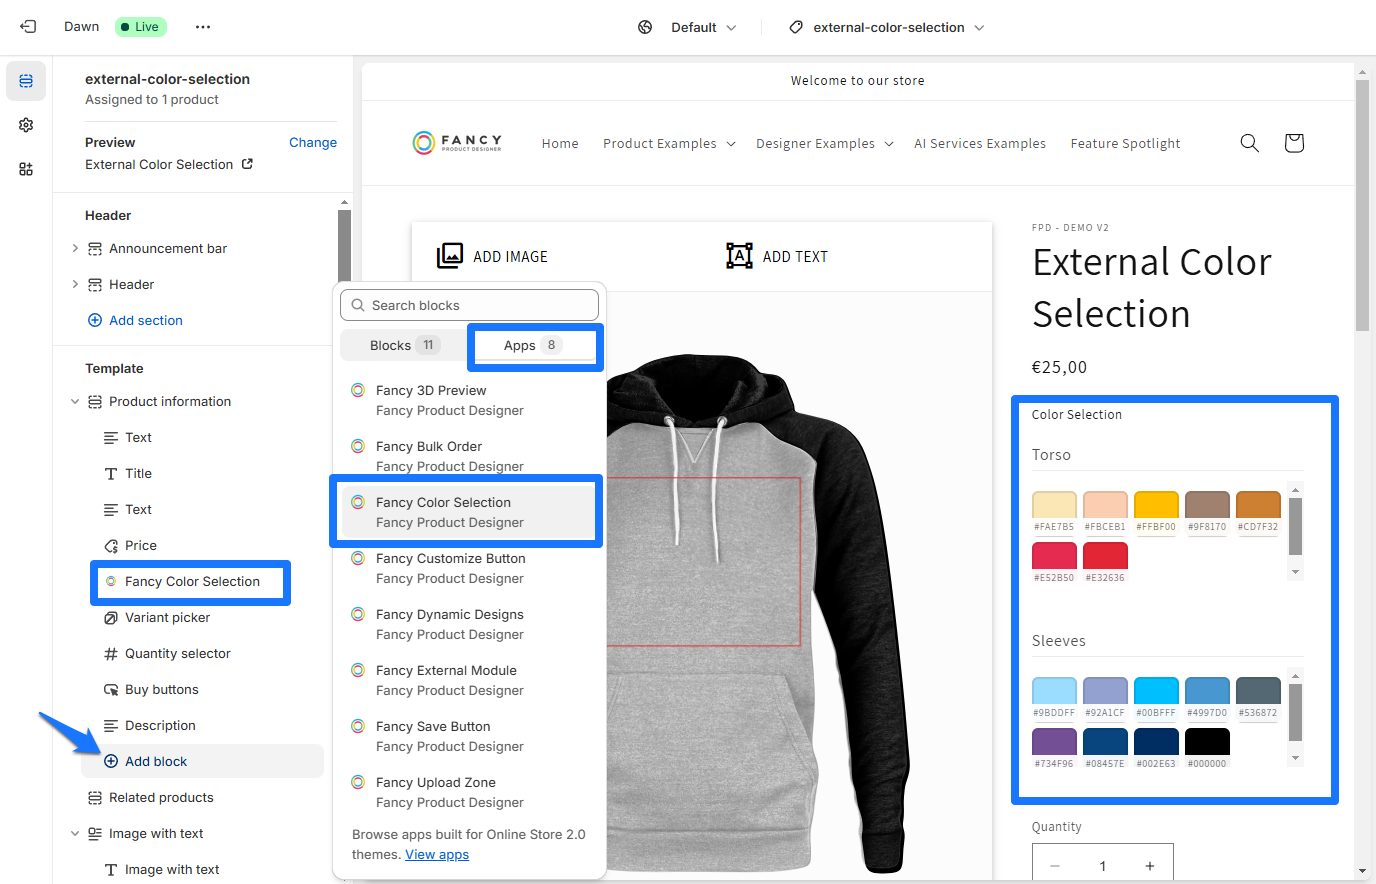Screen dimensions: 1376x884
Task: Decrease quantity with the minus button
Action: 1055,866
